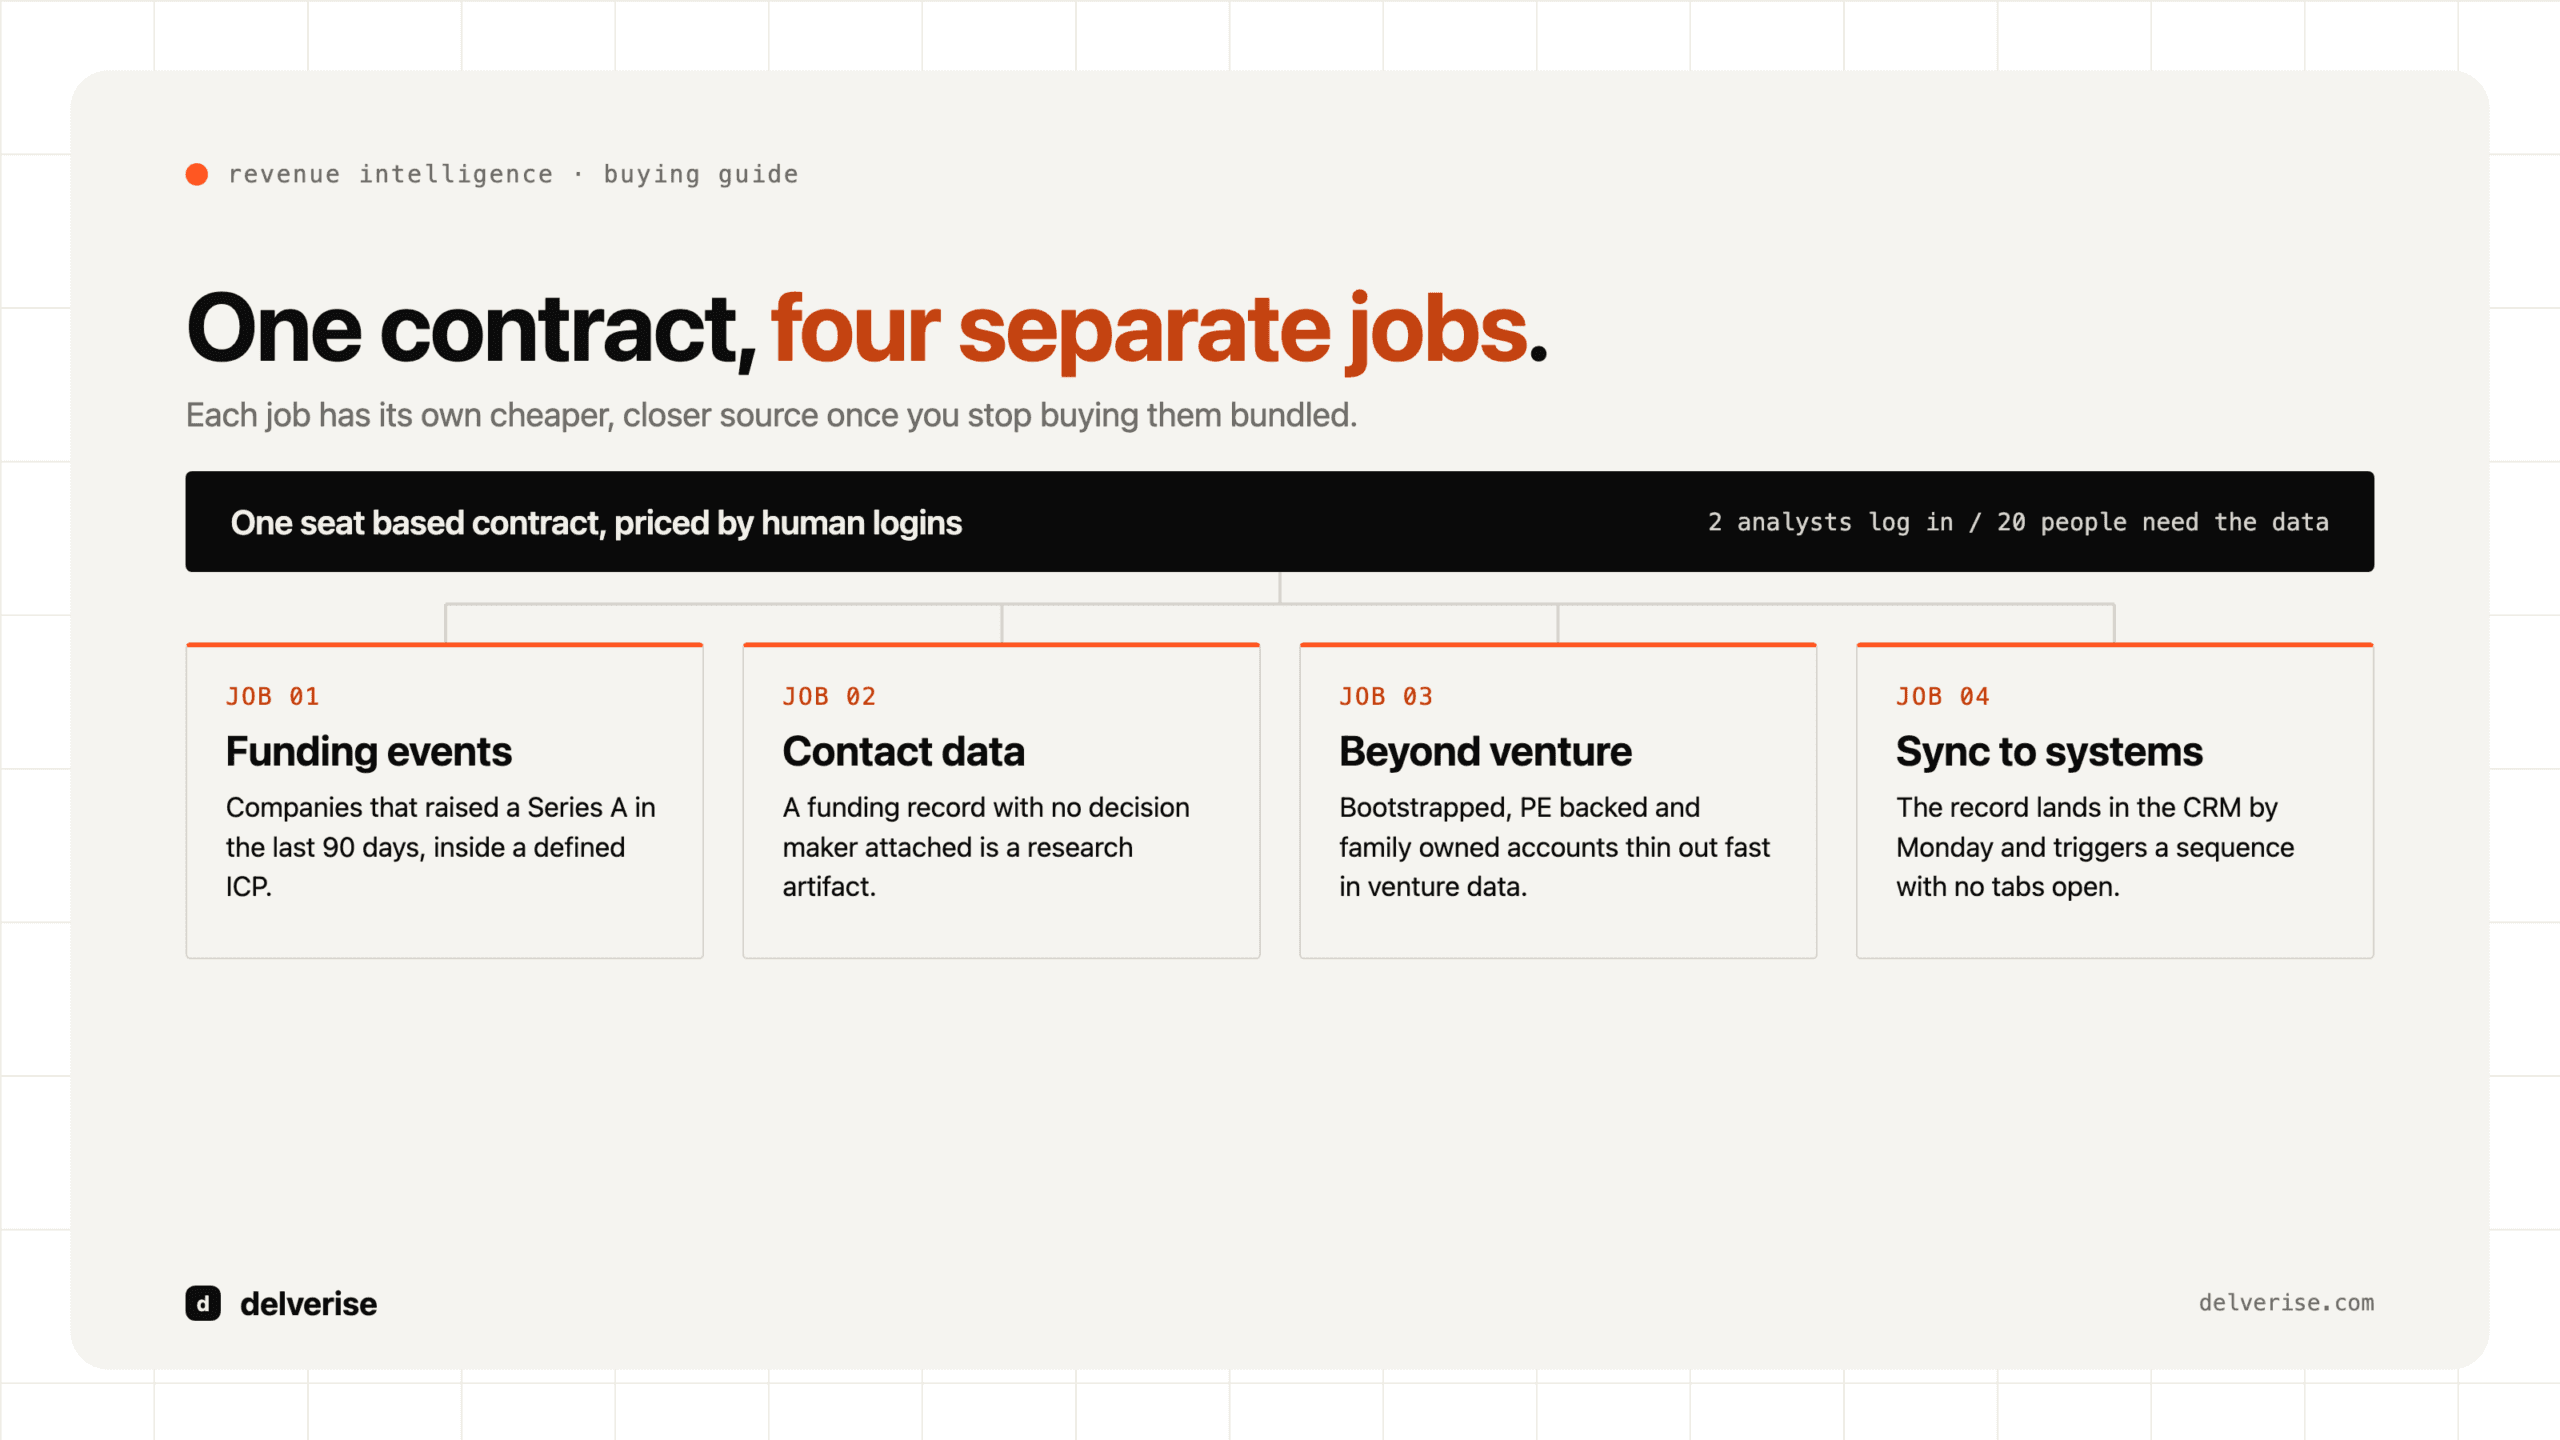Click the JOB 01 label

pos(273,697)
